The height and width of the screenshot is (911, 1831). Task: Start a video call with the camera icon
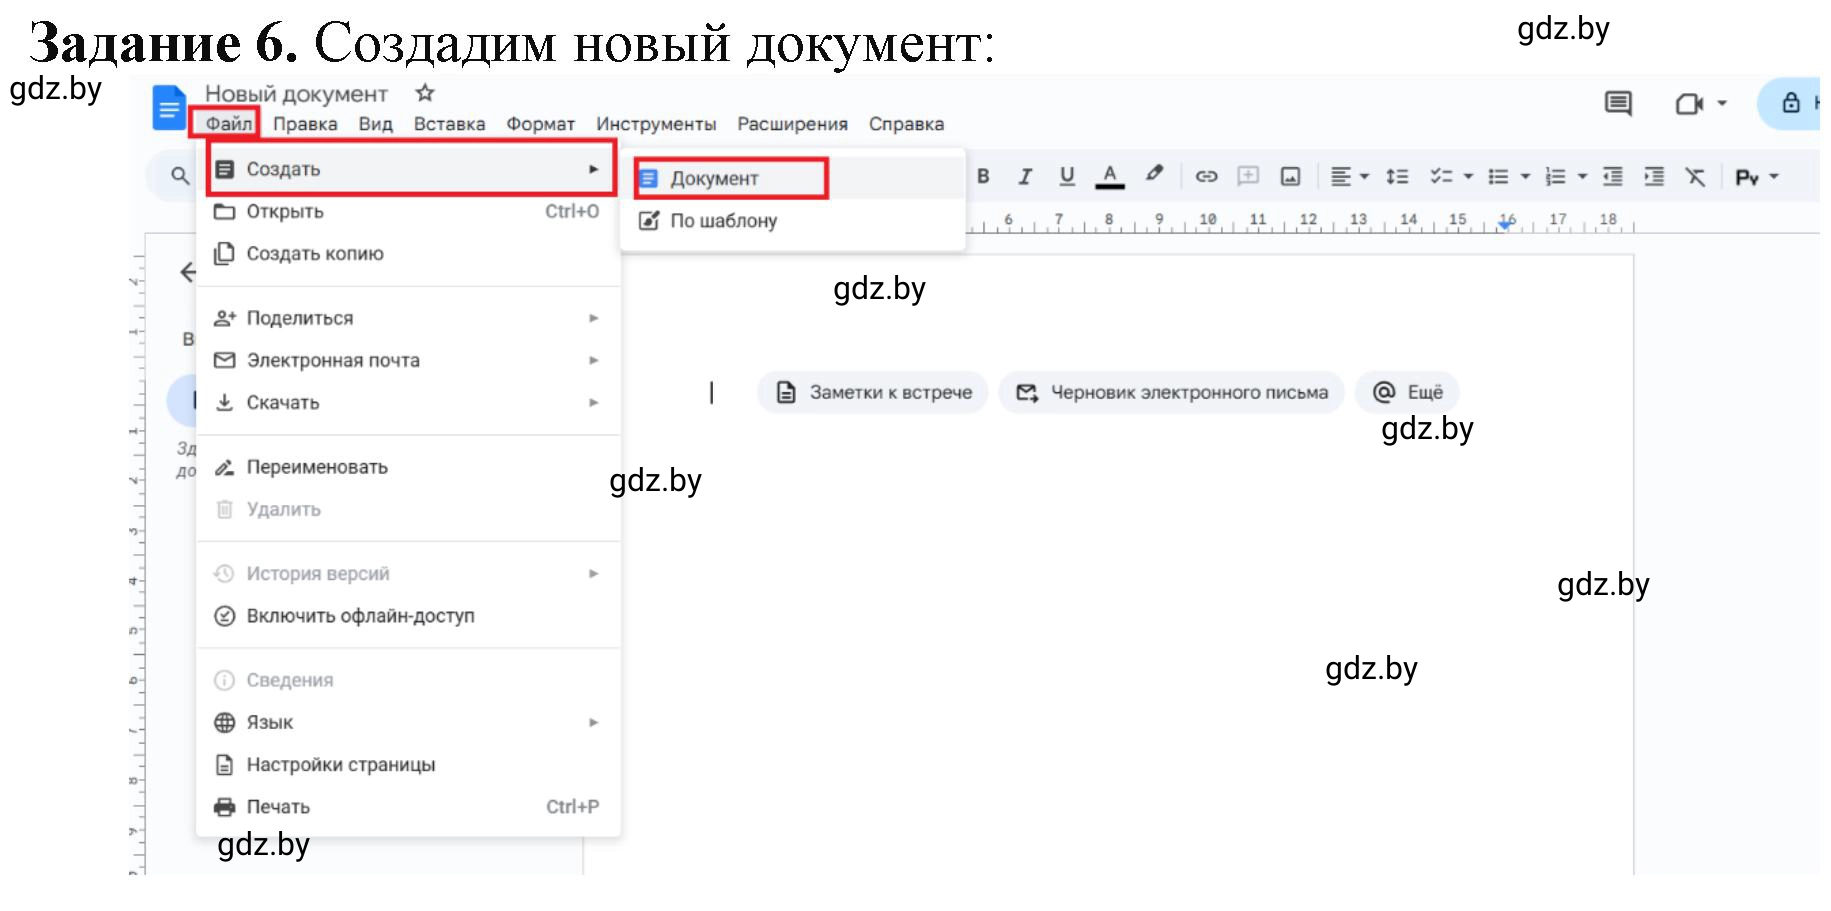click(1689, 104)
